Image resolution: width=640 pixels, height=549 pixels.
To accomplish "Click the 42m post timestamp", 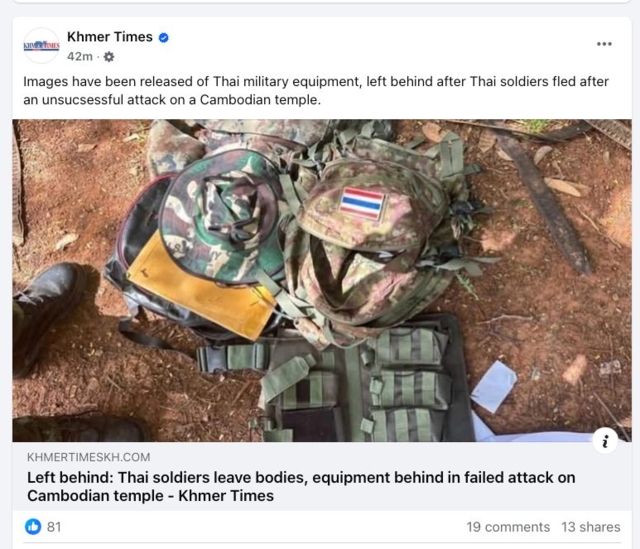I will [x=80, y=56].
